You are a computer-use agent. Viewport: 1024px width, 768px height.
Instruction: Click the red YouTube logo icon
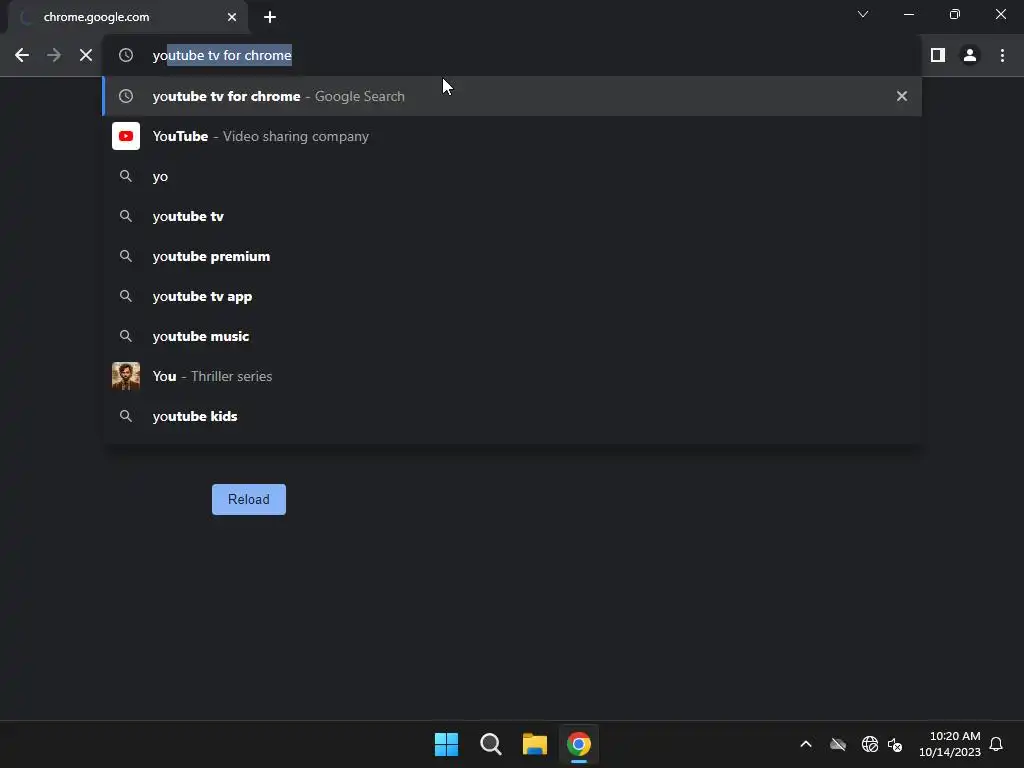click(x=126, y=136)
